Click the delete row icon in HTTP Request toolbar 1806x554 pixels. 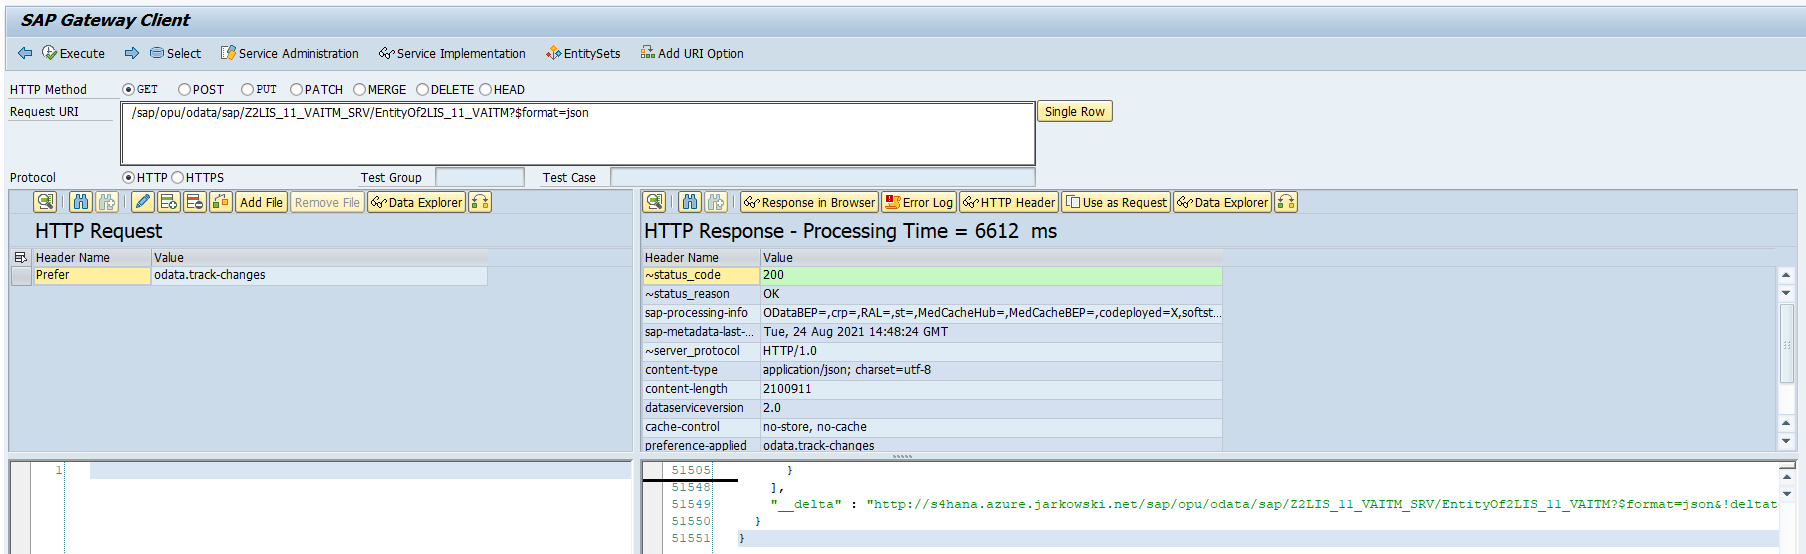click(x=195, y=202)
